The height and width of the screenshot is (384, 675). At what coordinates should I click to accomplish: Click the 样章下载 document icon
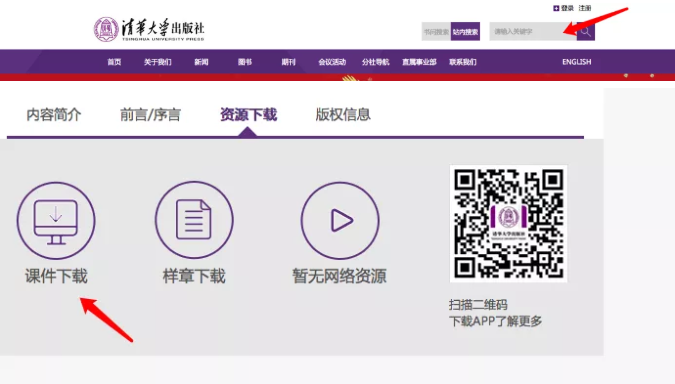point(194,220)
